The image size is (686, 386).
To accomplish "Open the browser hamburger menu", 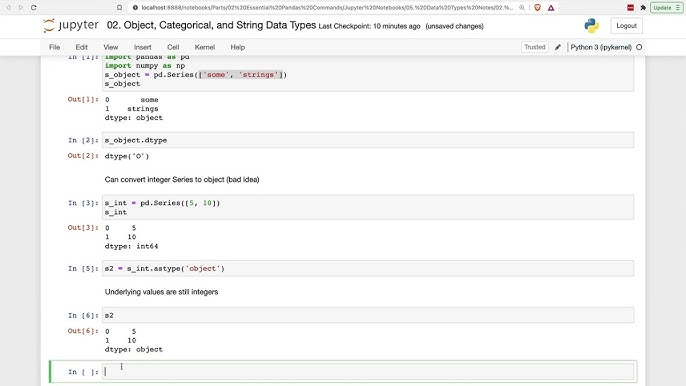I will 678,7.
